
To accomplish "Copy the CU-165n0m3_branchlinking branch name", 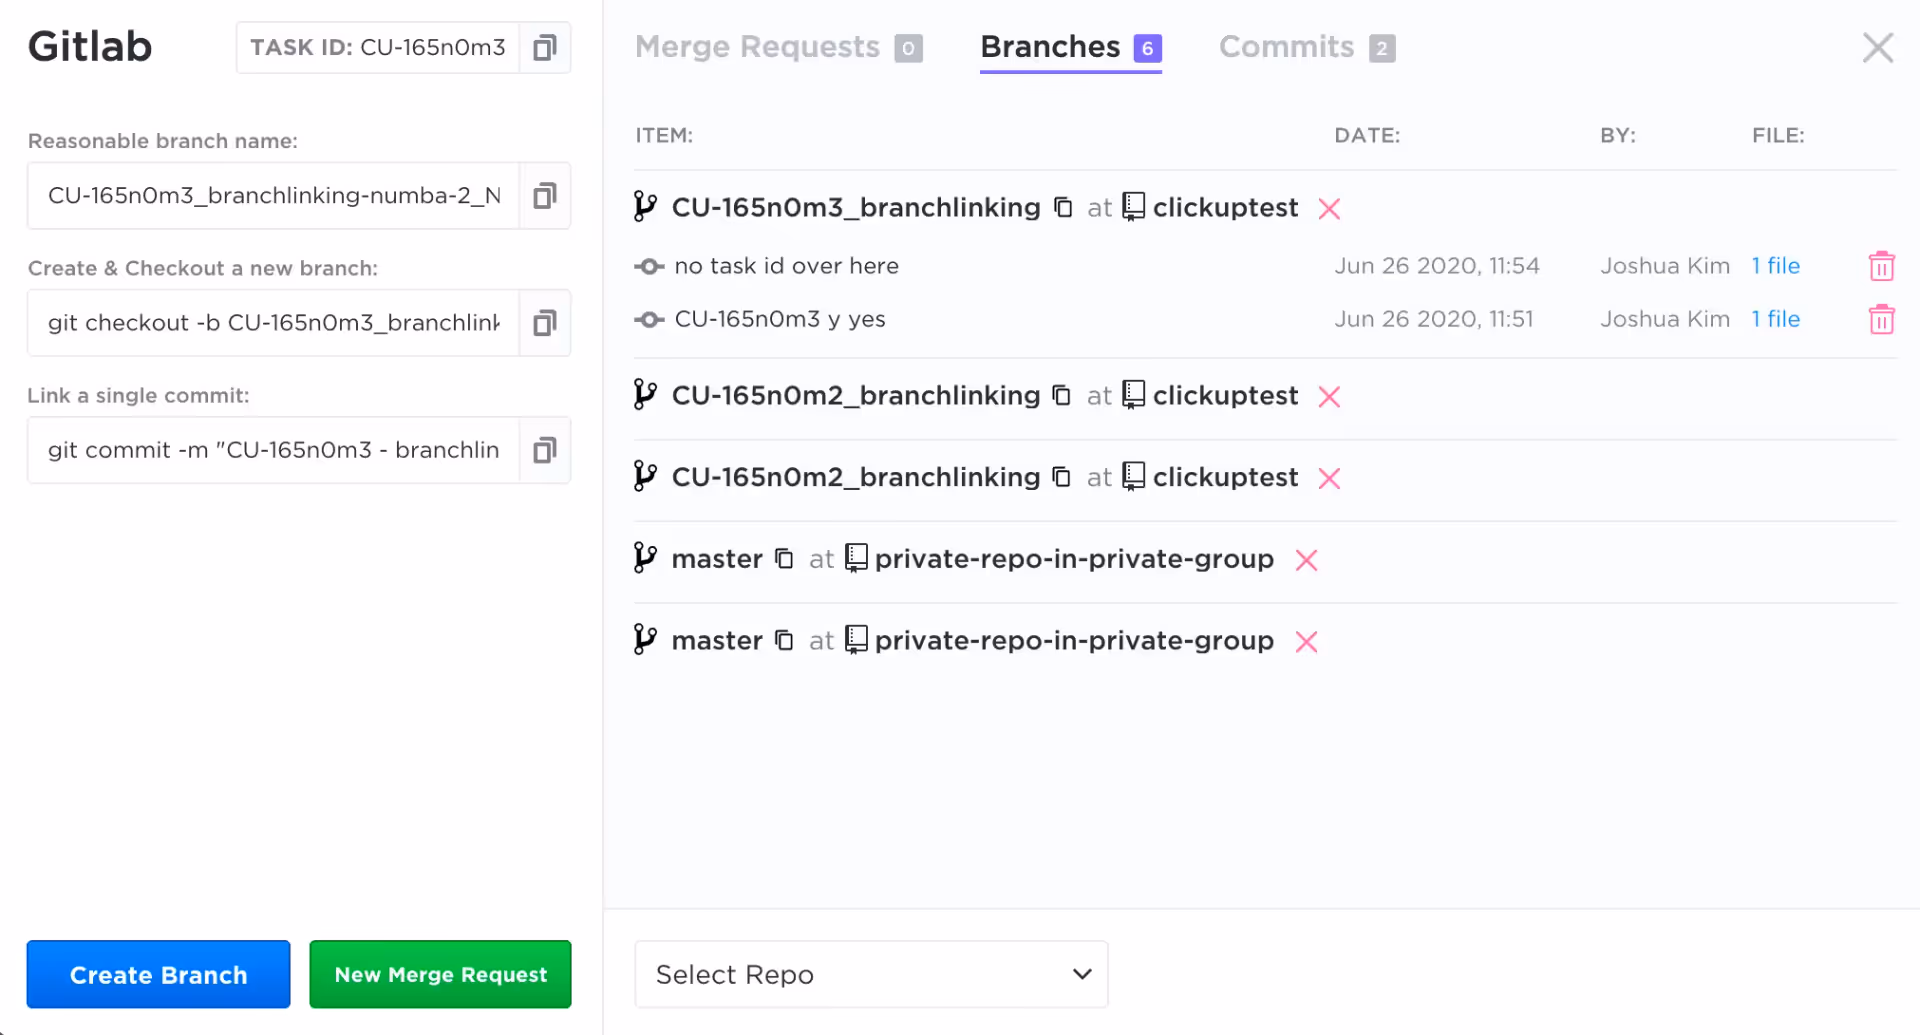I will [1063, 208].
